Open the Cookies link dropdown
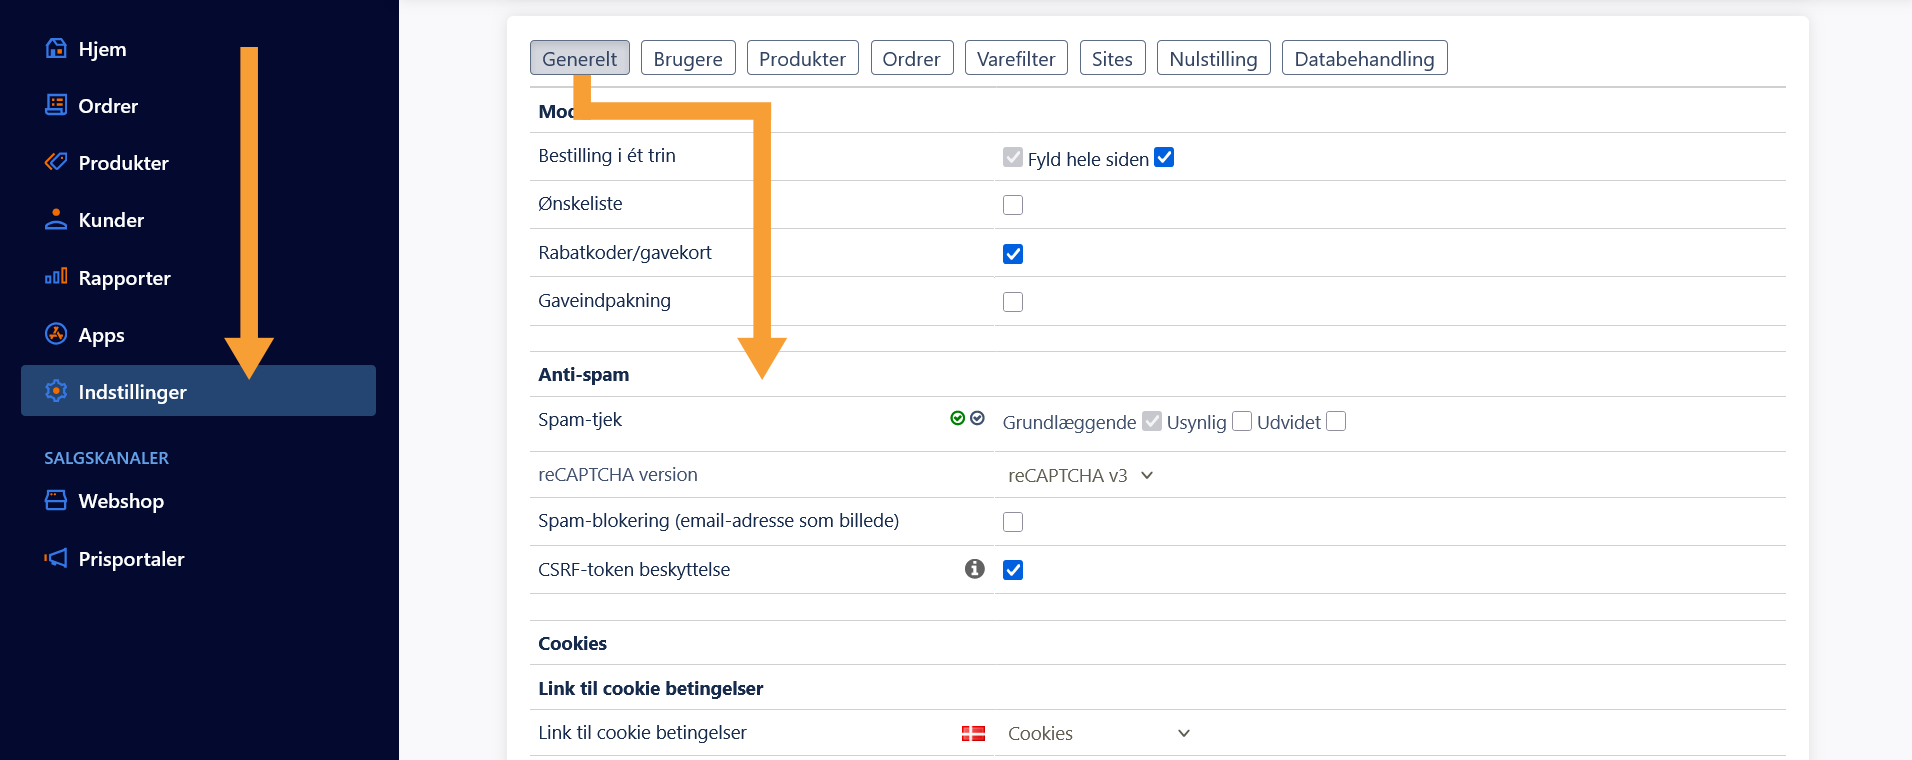This screenshot has width=1912, height=760. pos(1098,733)
